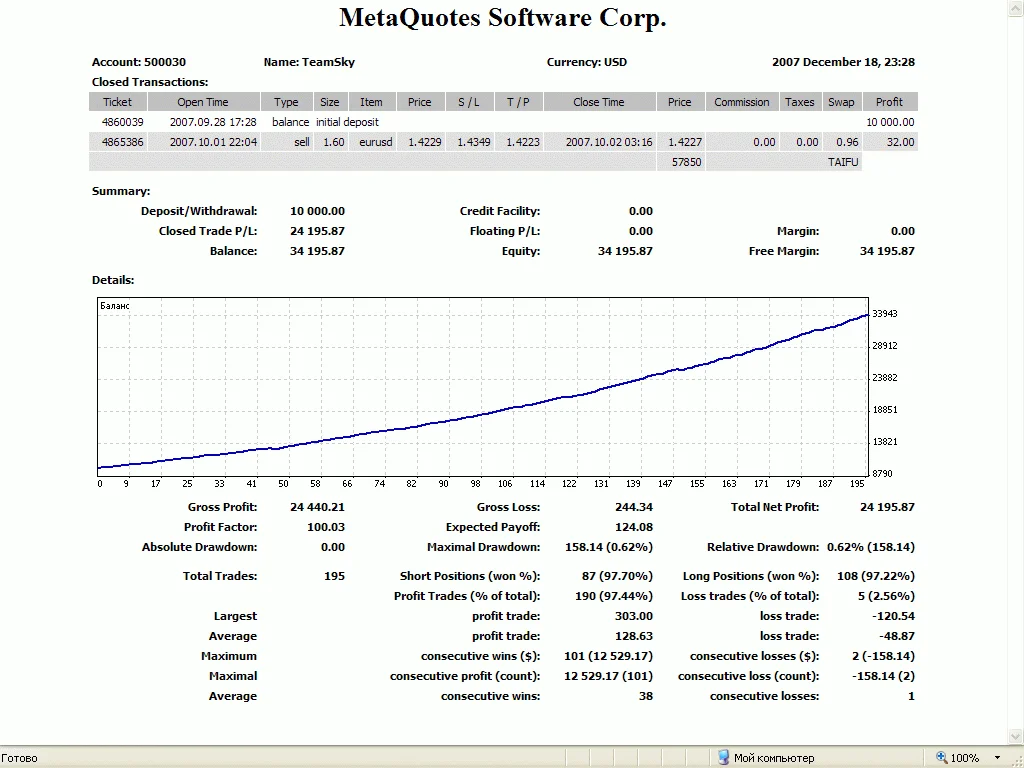Screen dimensions: 1024x768
Task: Click the Total Net Profit value 24 195.87
Action: click(887, 507)
